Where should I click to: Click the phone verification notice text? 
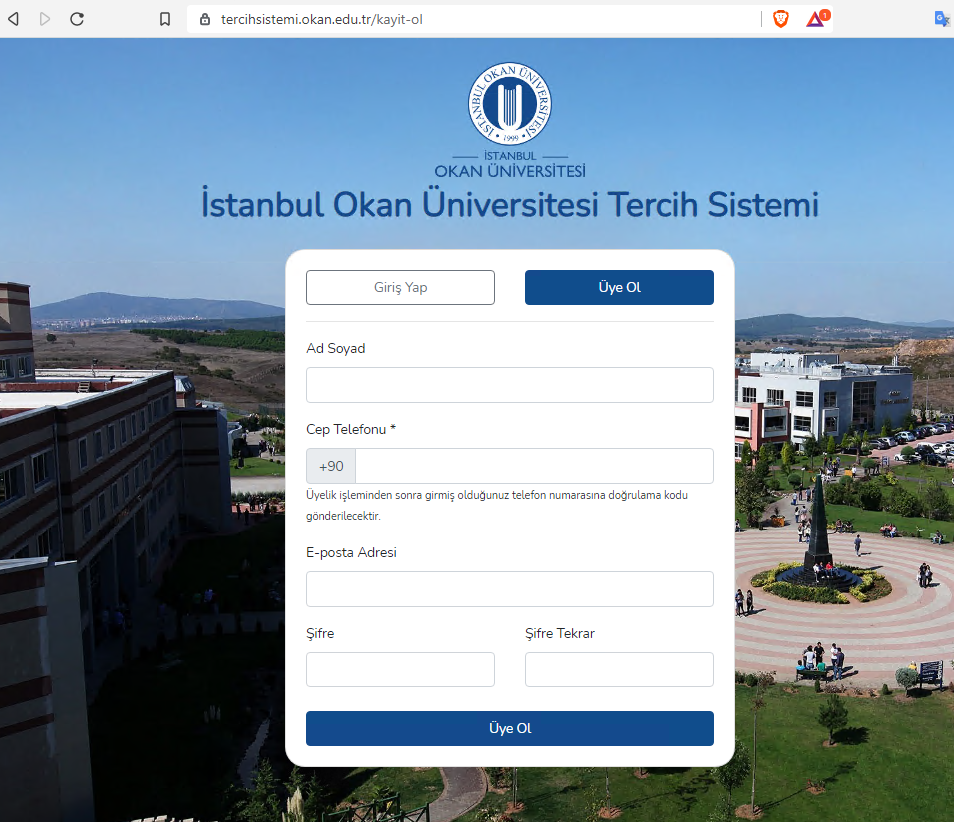pos(497,505)
